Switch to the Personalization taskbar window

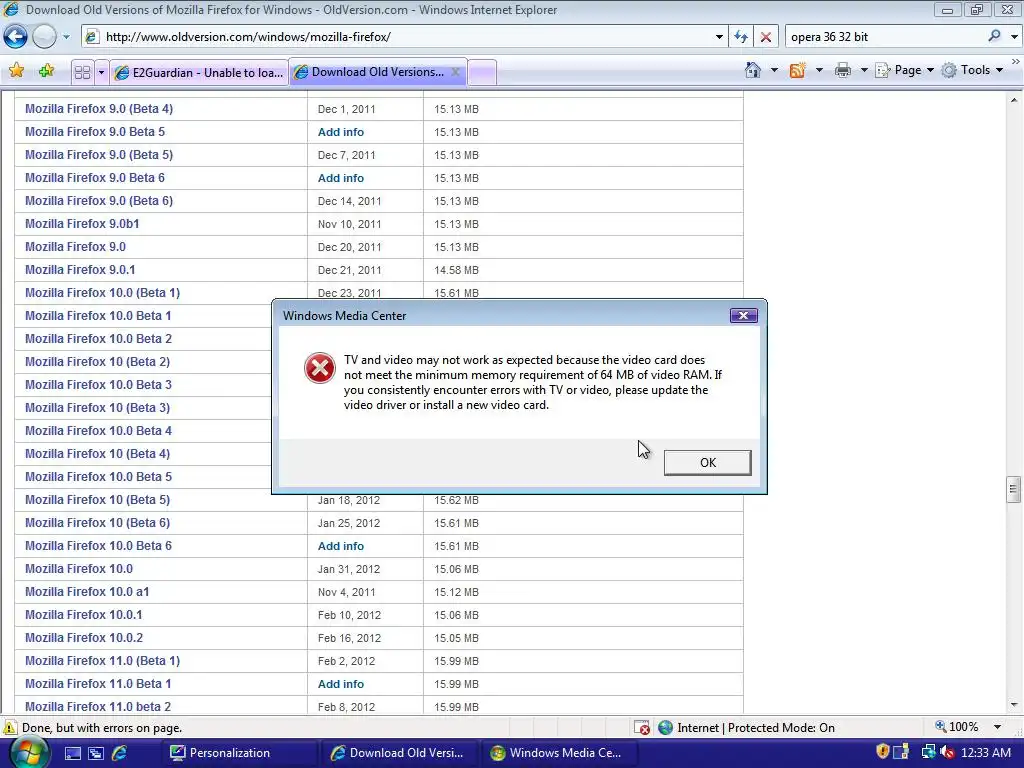click(x=238, y=753)
